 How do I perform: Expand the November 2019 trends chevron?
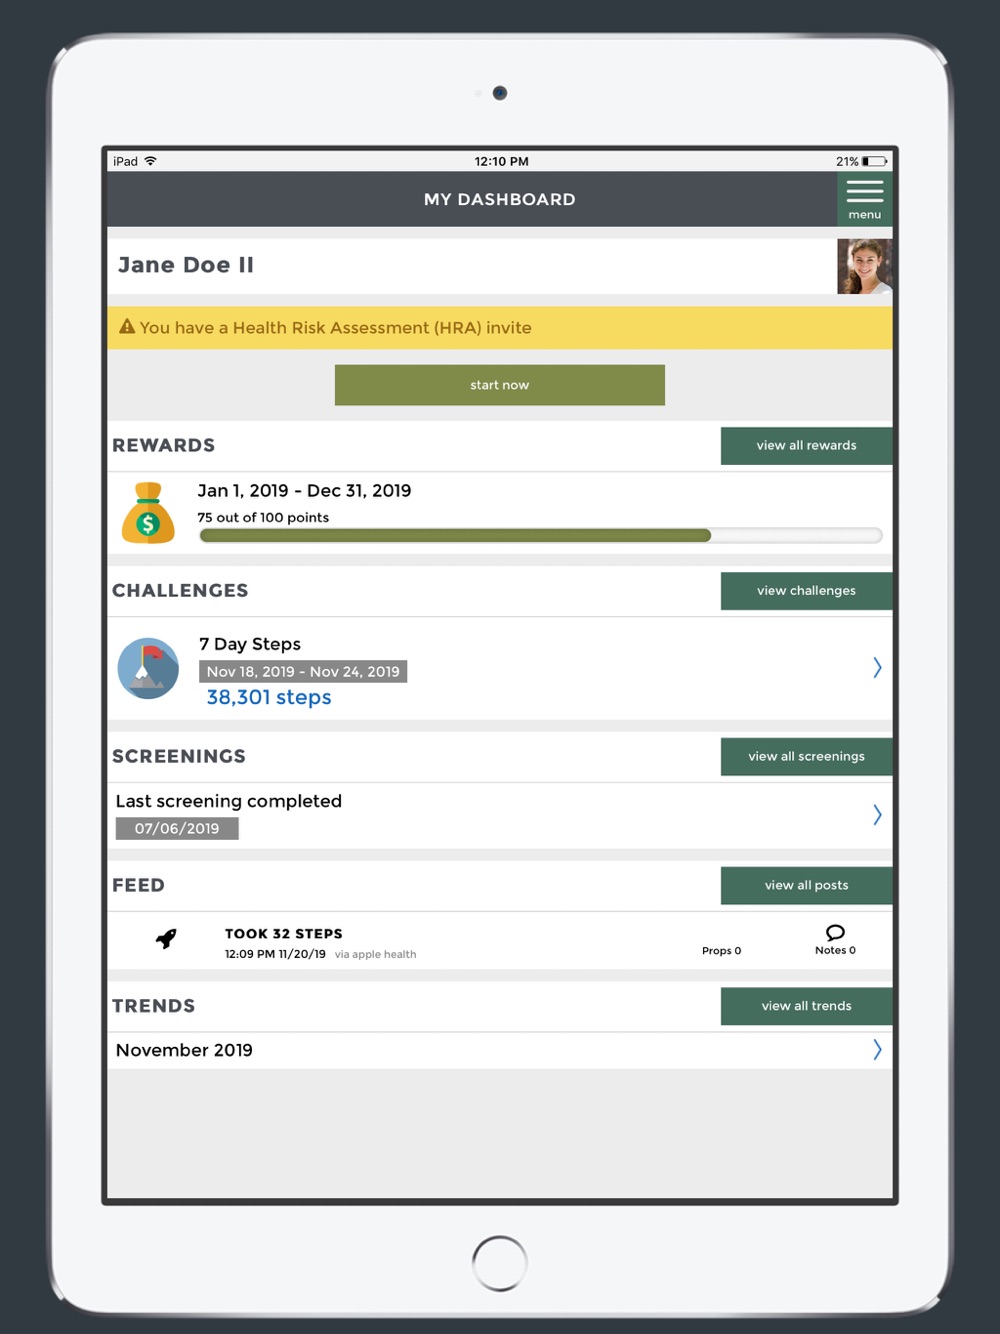coord(877,1050)
